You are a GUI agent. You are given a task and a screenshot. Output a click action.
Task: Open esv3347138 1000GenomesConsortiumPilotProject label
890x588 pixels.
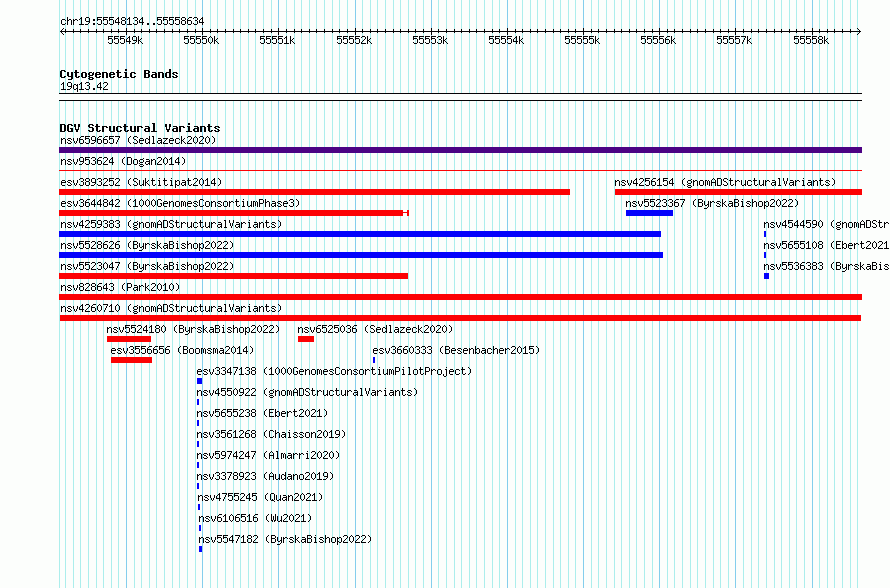click(x=334, y=371)
